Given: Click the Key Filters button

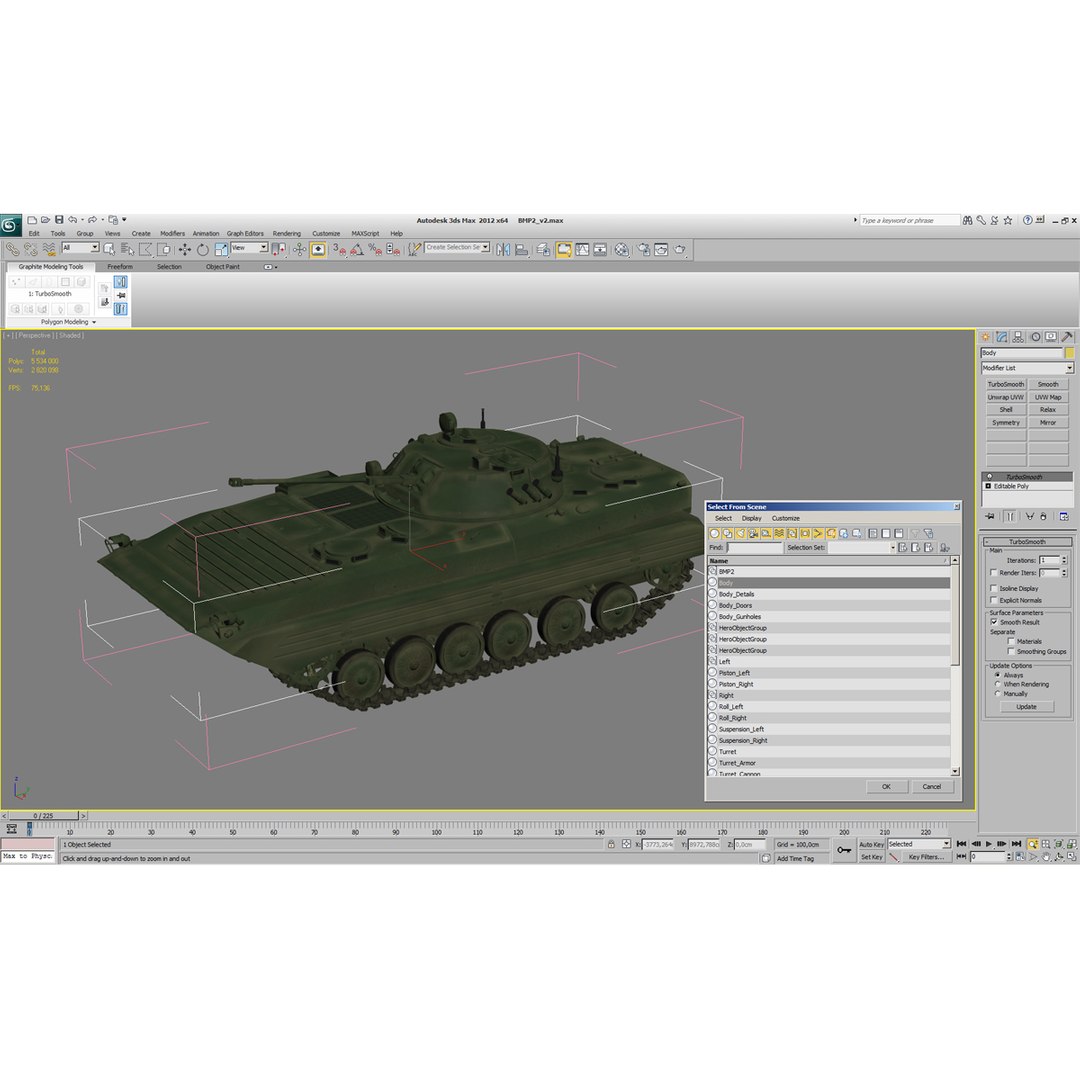Looking at the screenshot, I should [926, 857].
